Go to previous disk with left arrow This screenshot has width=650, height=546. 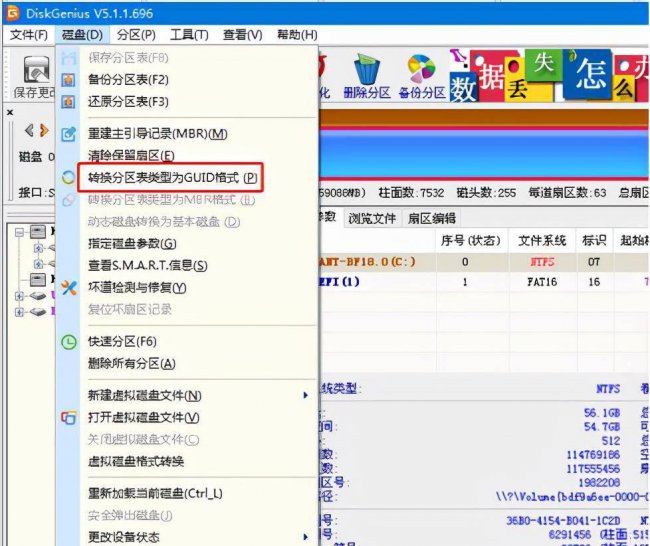29,130
